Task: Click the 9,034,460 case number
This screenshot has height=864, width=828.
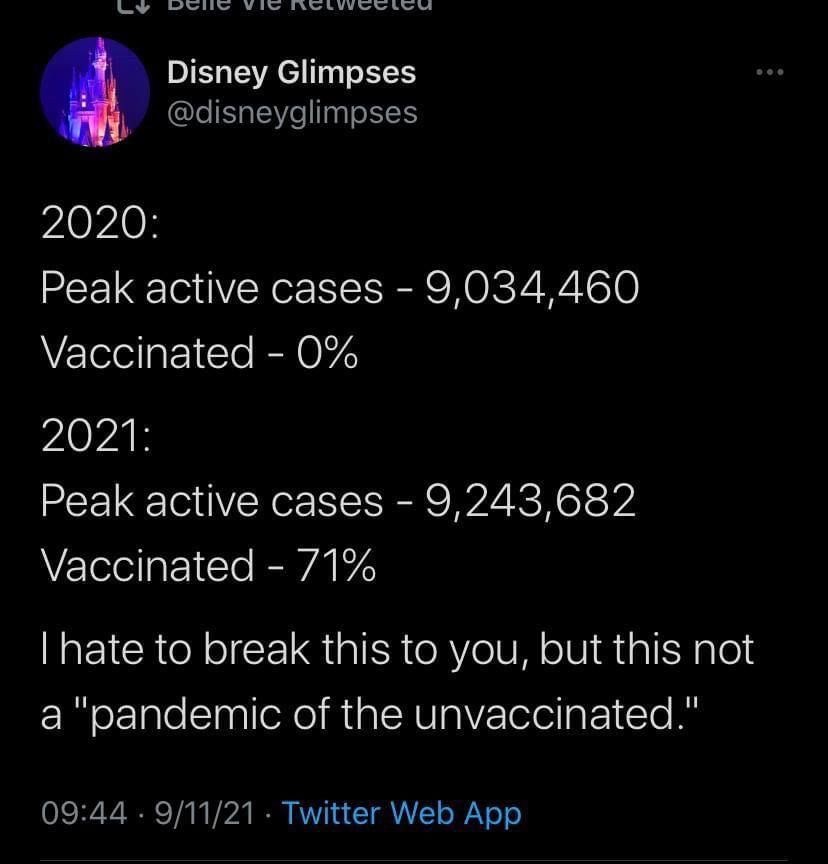Action: click(x=532, y=289)
